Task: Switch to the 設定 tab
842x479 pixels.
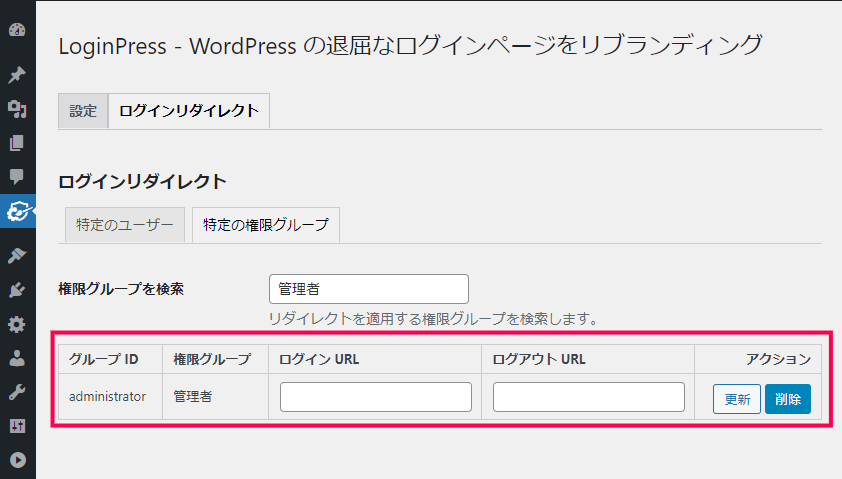Action: point(83,111)
